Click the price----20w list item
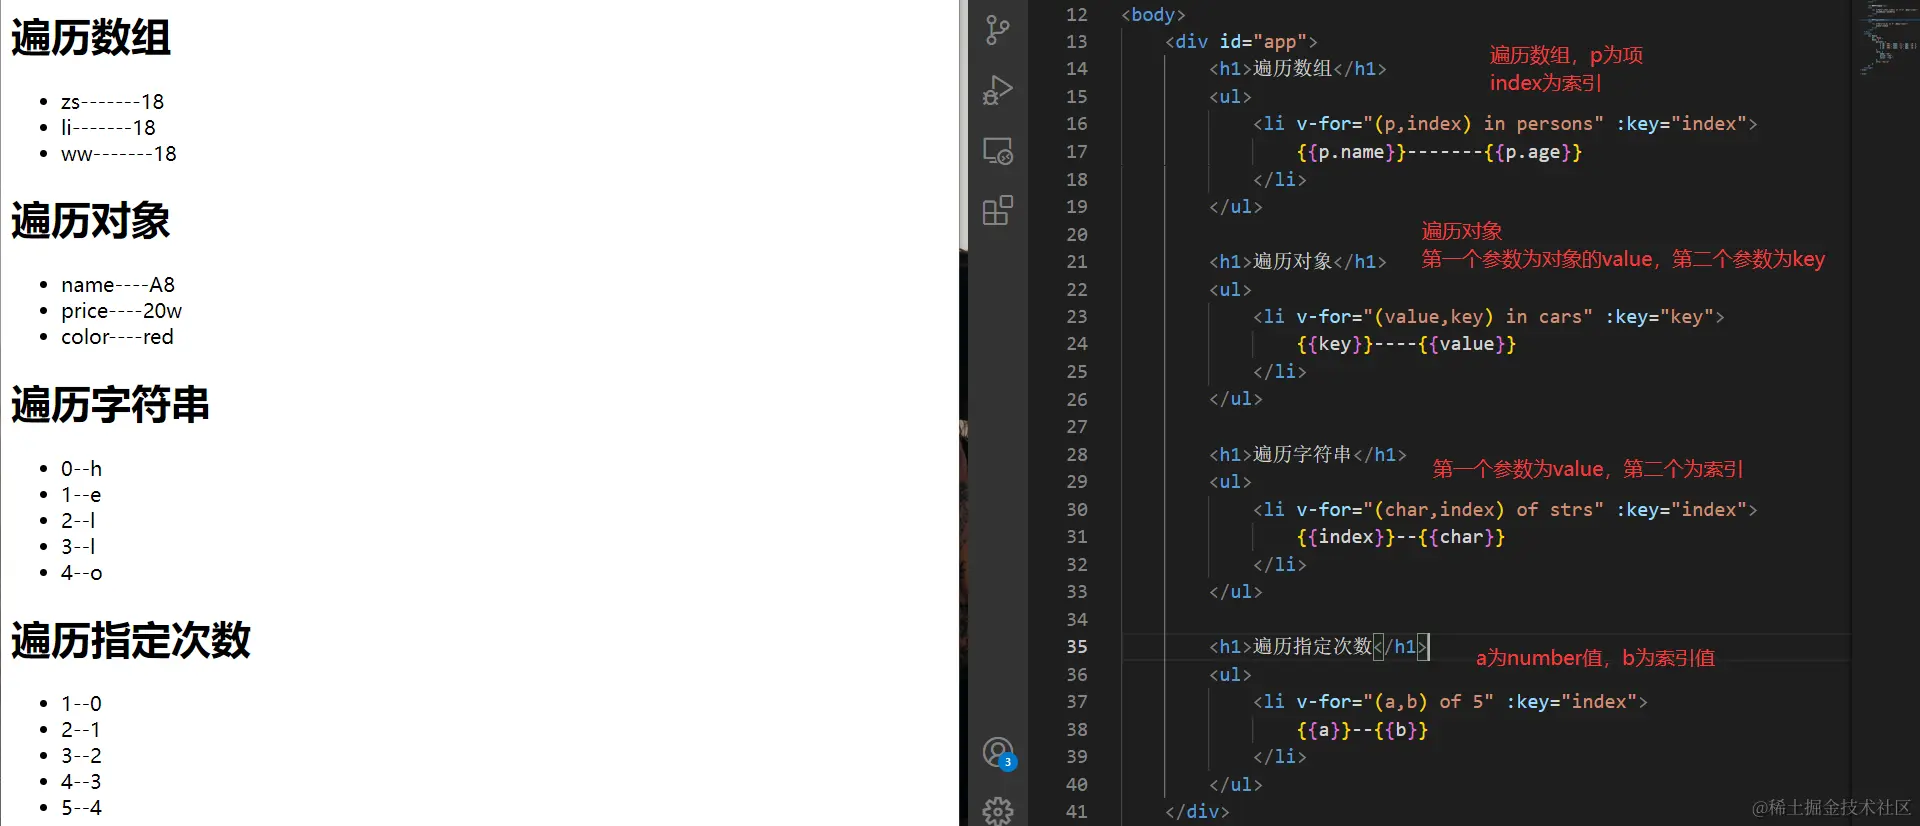Image resolution: width=1920 pixels, height=826 pixels. pyautogui.click(x=121, y=311)
